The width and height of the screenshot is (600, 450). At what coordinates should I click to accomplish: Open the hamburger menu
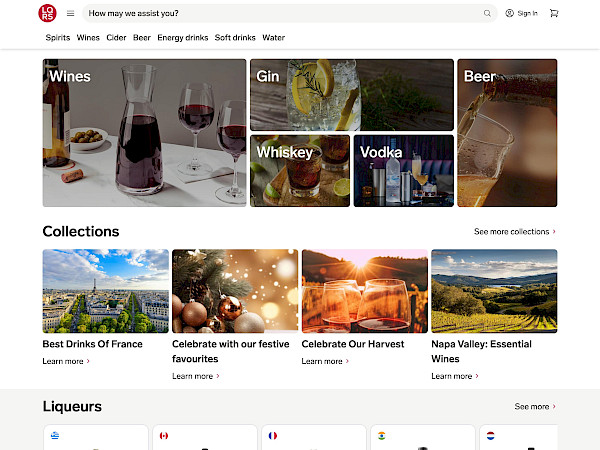pyautogui.click(x=70, y=13)
